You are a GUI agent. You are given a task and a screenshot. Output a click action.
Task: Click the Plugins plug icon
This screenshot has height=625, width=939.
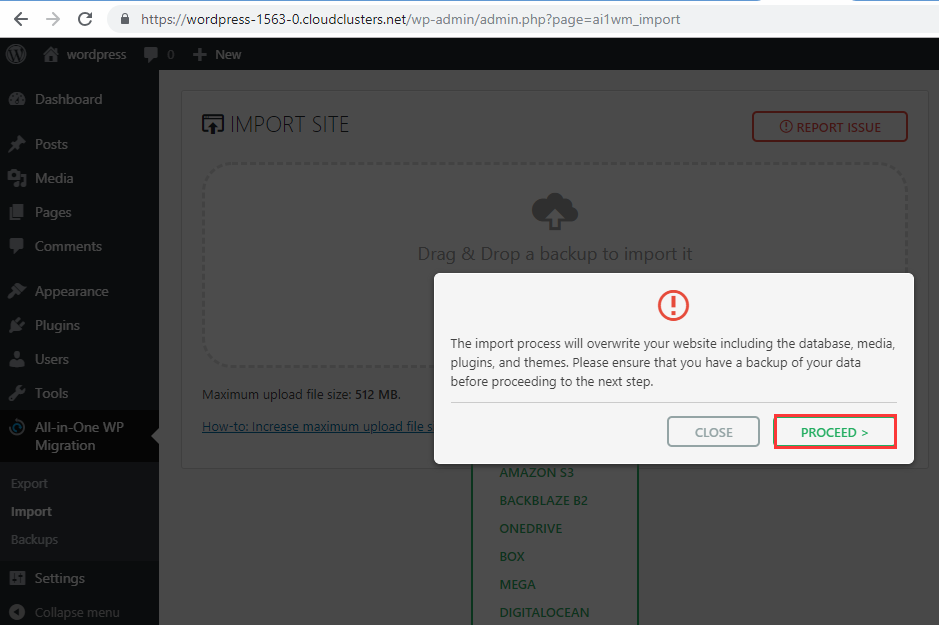(x=17, y=326)
